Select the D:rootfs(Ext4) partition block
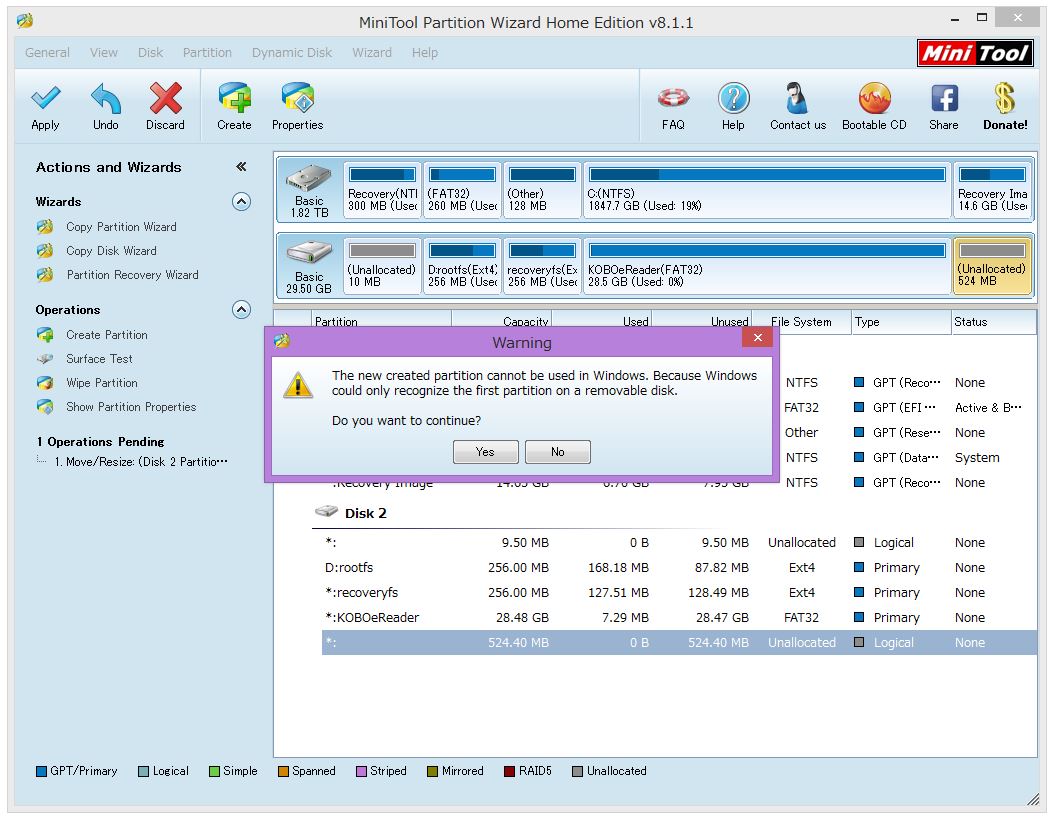The width and height of the screenshot is (1054, 821). (x=462, y=266)
